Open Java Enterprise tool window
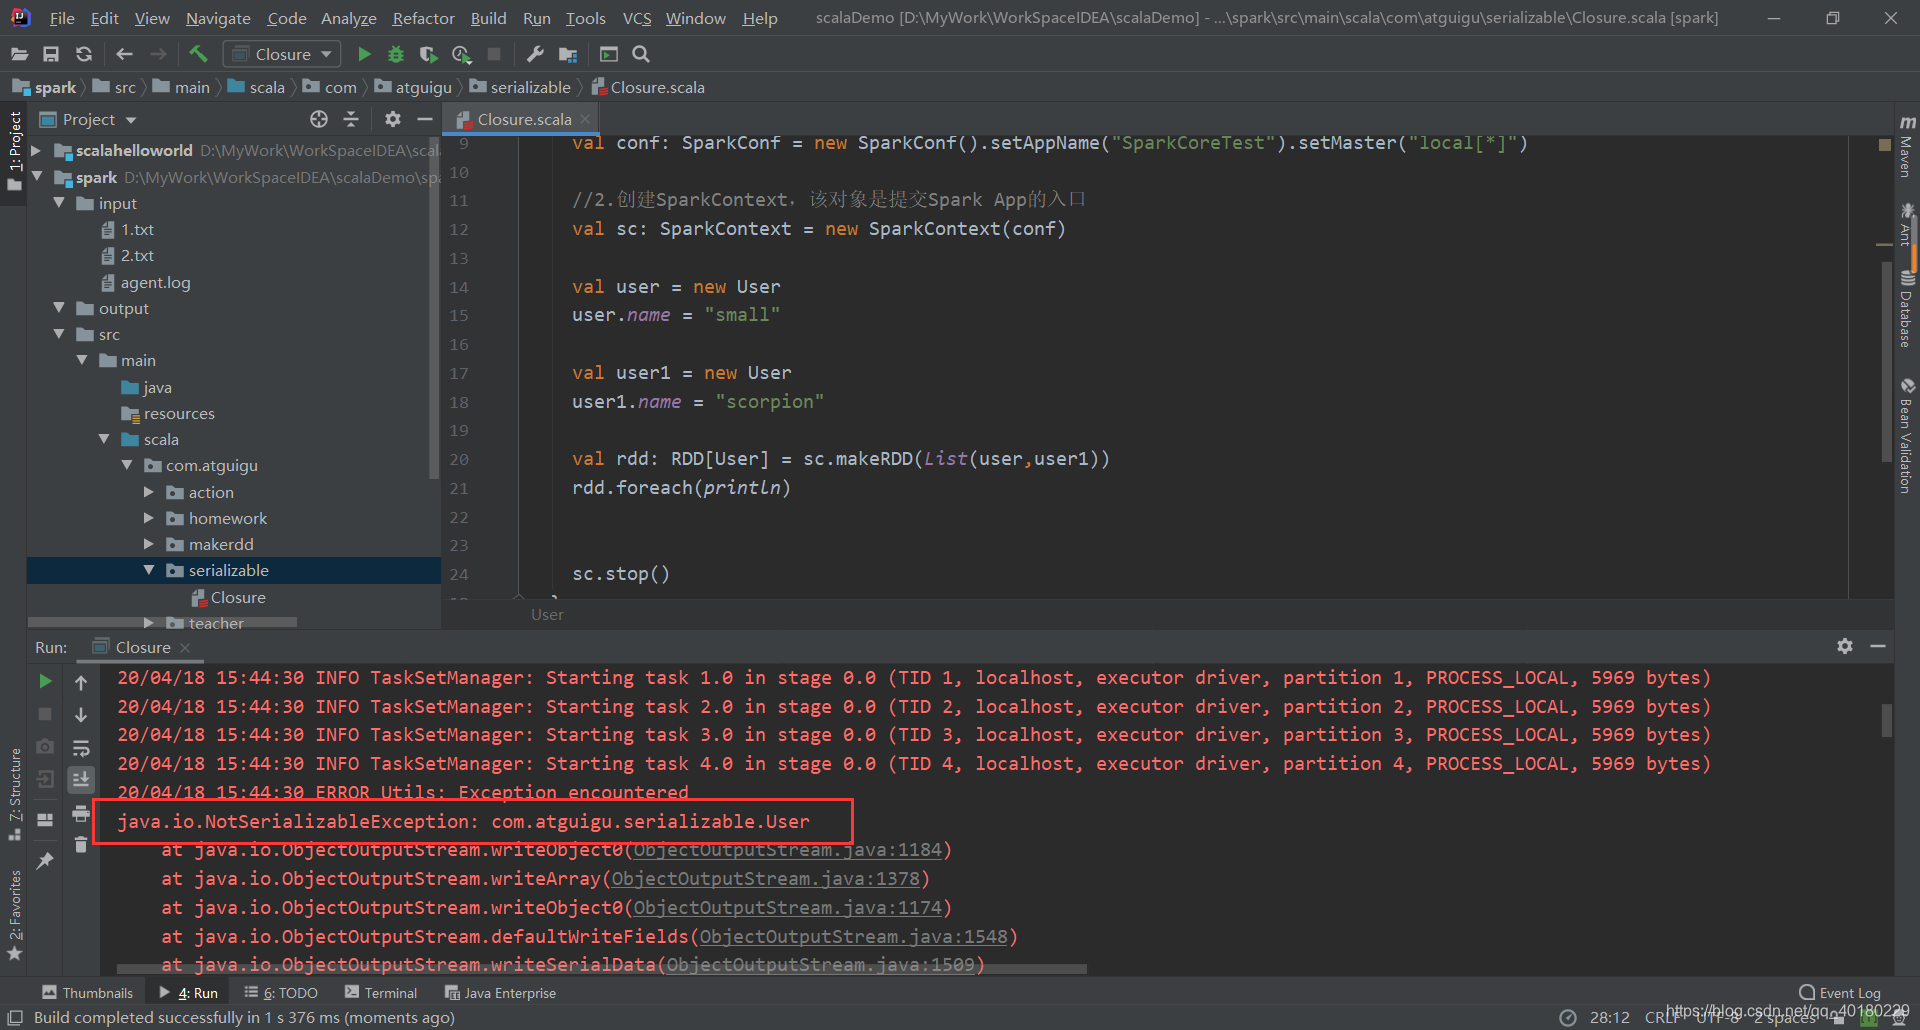1920x1030 pixels. click(x=500, y=993)
